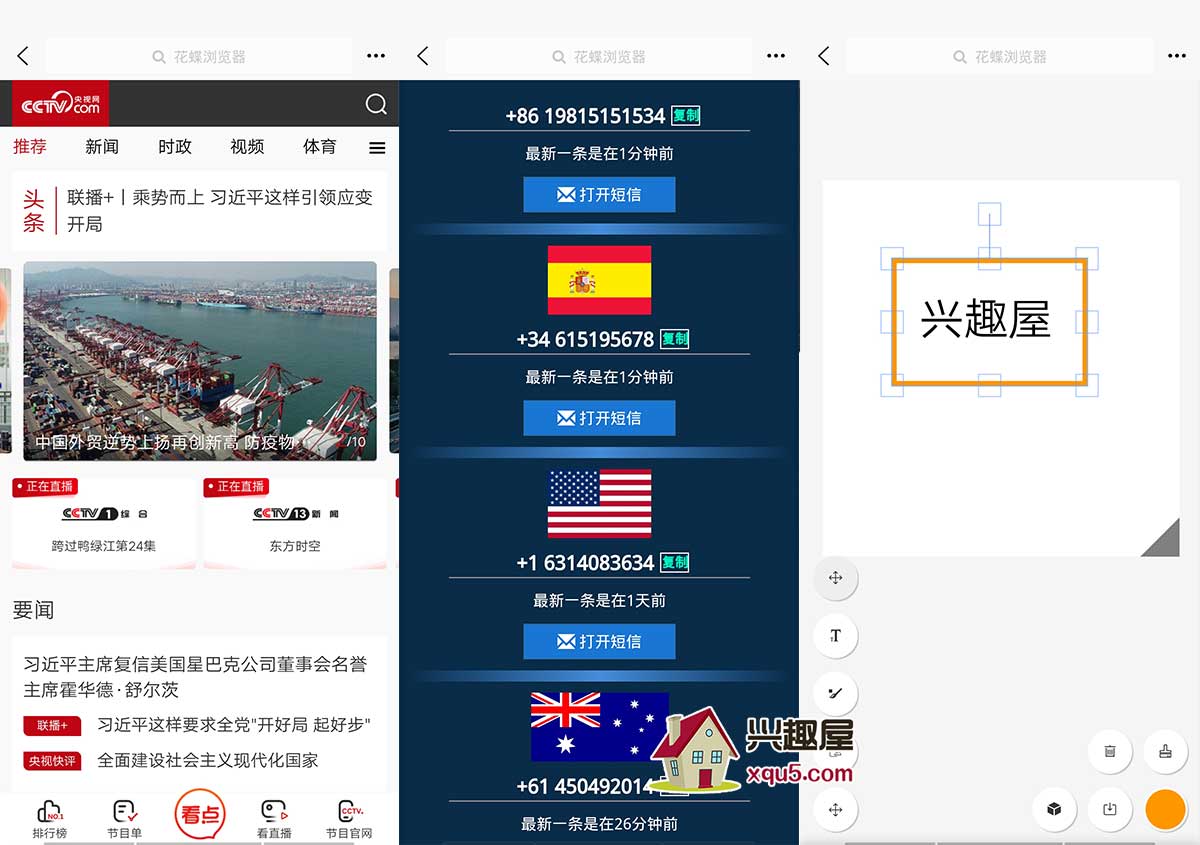Pick the orange color swatch circle
The width and height of the screenshot is (1200, 845).
pyautogui.click(x=1165, y=809)
